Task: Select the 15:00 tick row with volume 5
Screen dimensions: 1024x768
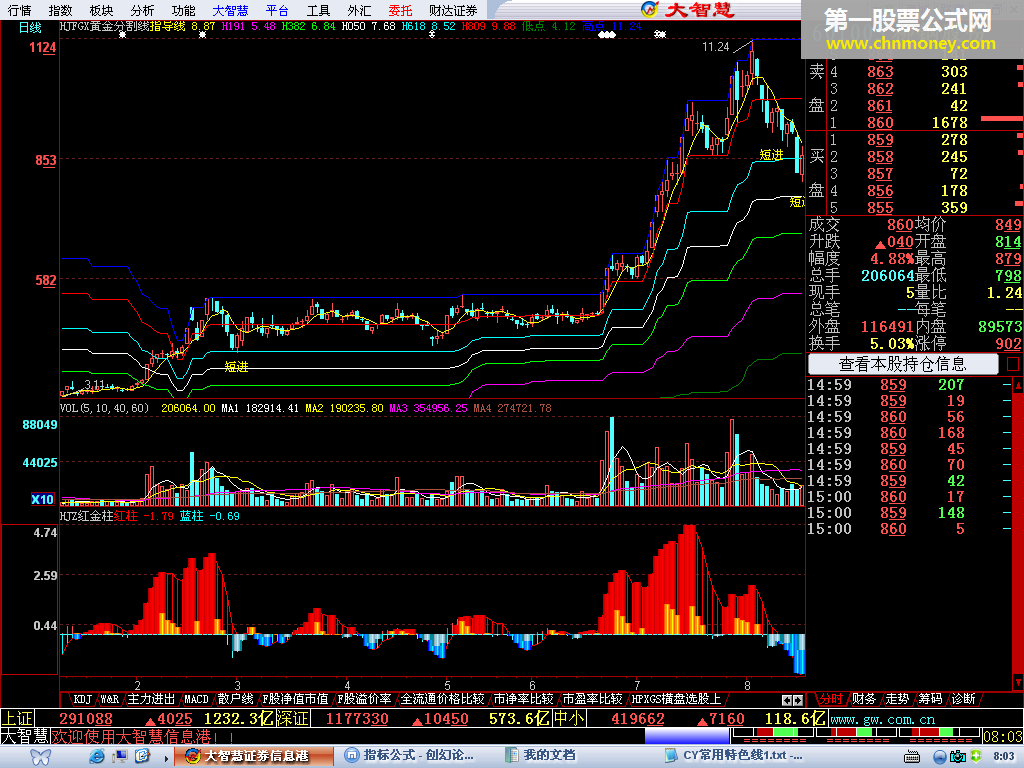Action: [x=909, y=529]
